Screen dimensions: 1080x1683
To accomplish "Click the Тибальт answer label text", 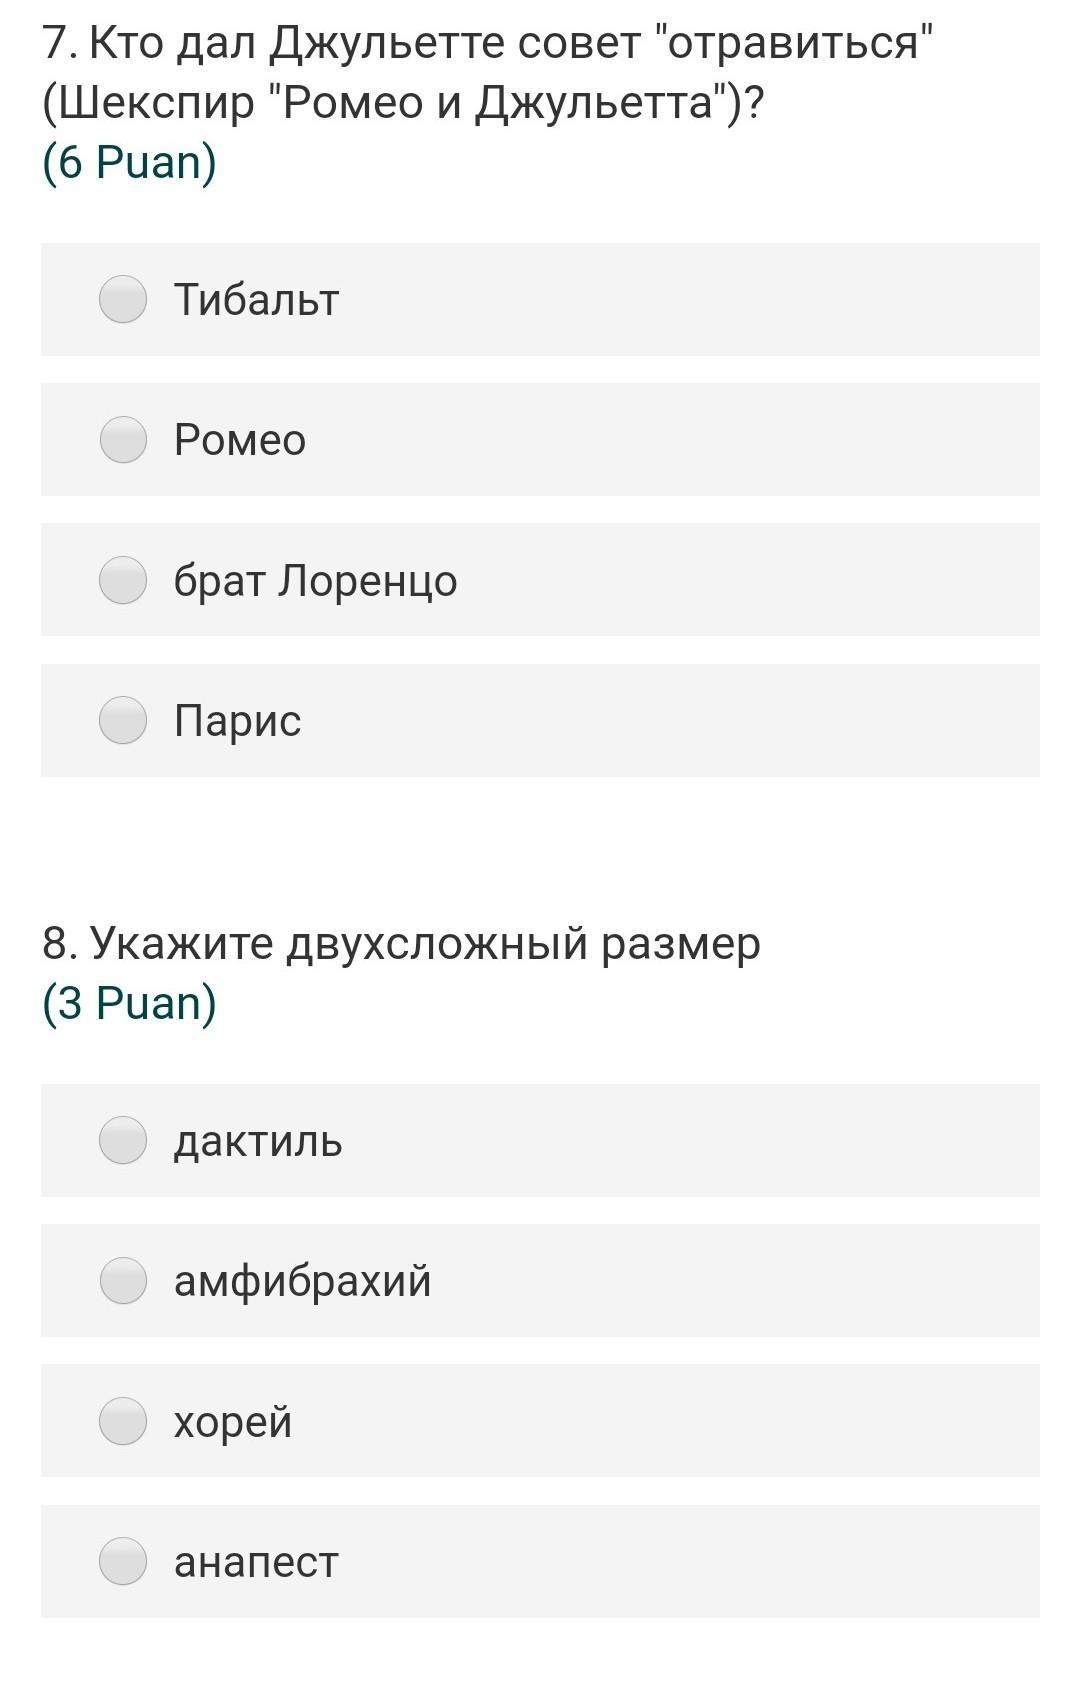I will tap(256, 299).
